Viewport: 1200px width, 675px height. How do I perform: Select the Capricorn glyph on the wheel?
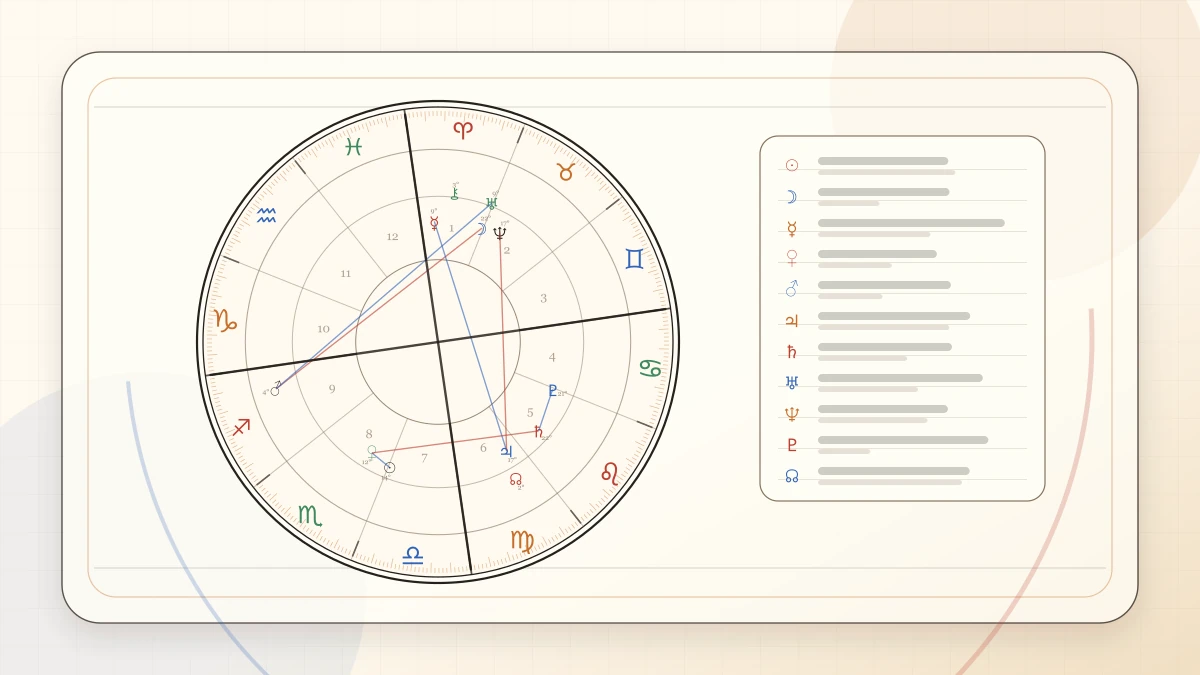[x=225, y=320]
